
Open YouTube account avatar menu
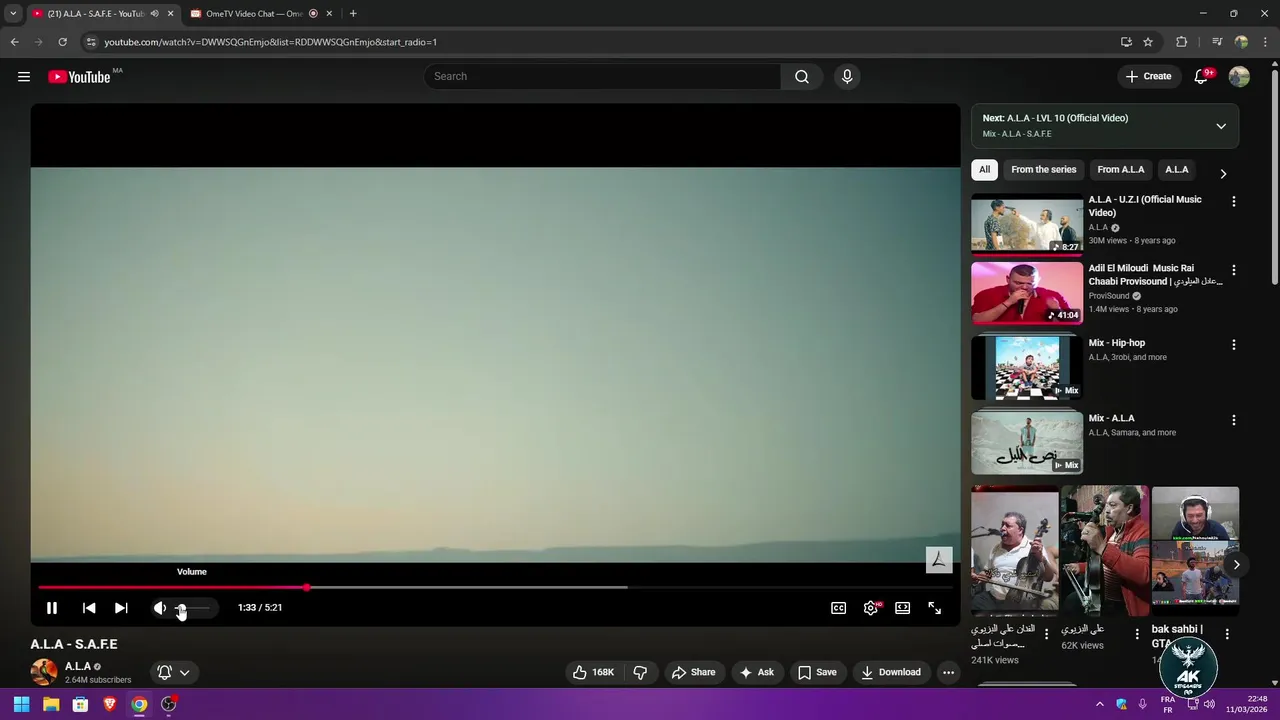[x=1239, y=76]
